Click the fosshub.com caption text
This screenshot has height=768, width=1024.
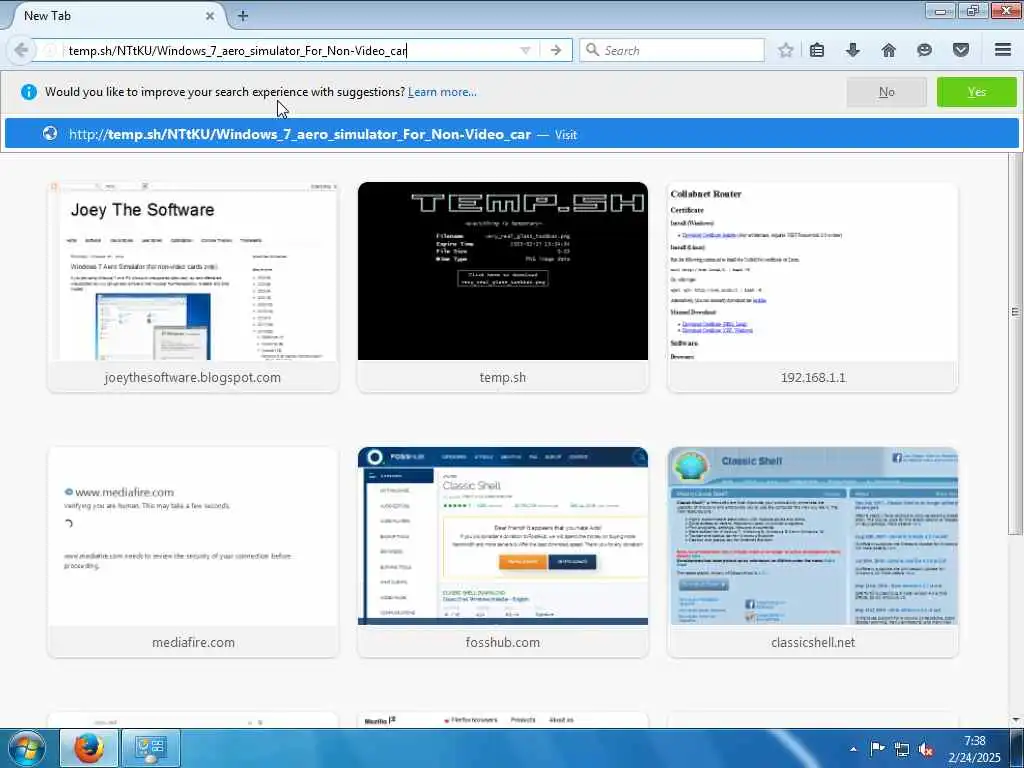[503, 643]
